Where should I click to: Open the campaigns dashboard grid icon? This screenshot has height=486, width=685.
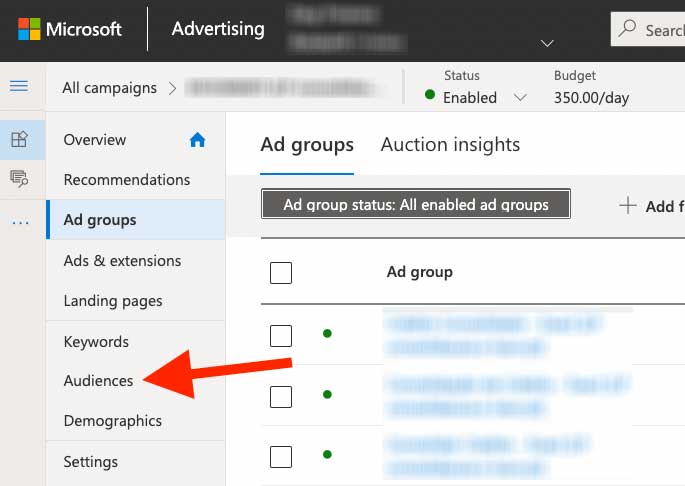tap(19, 139)
